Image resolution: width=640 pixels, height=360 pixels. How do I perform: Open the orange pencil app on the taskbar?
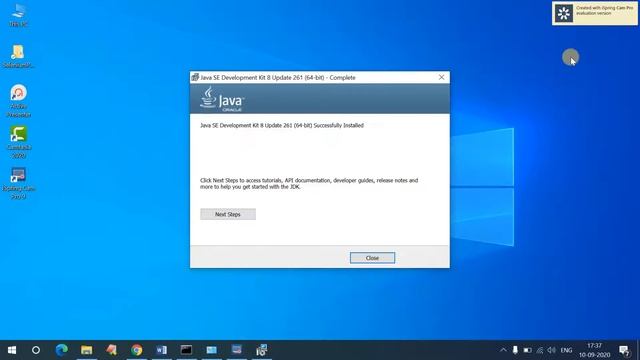click(x=111, y=350)
